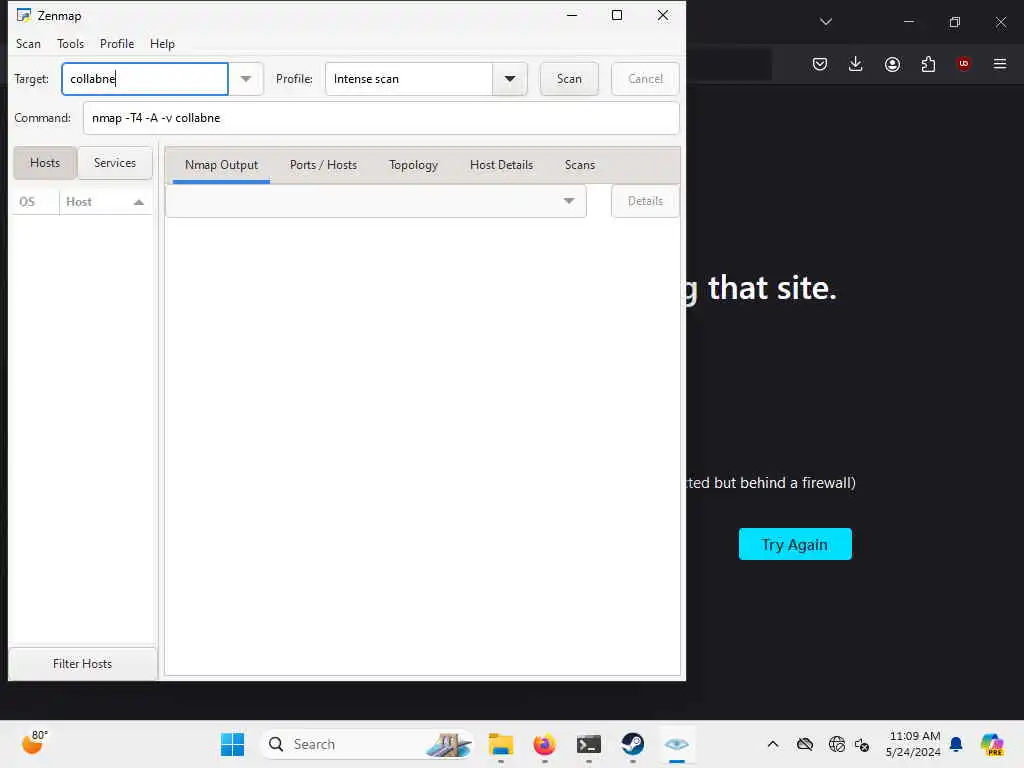Sort hosts by the Host column

105,202
